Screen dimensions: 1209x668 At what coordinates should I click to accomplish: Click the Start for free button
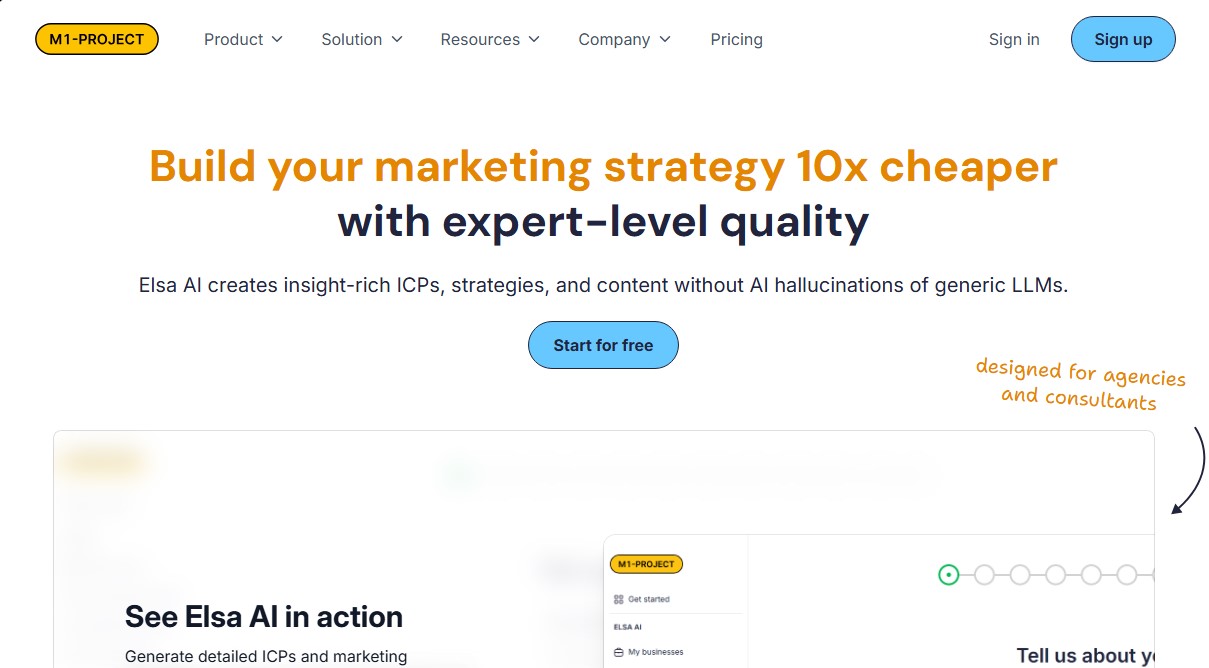603,345
